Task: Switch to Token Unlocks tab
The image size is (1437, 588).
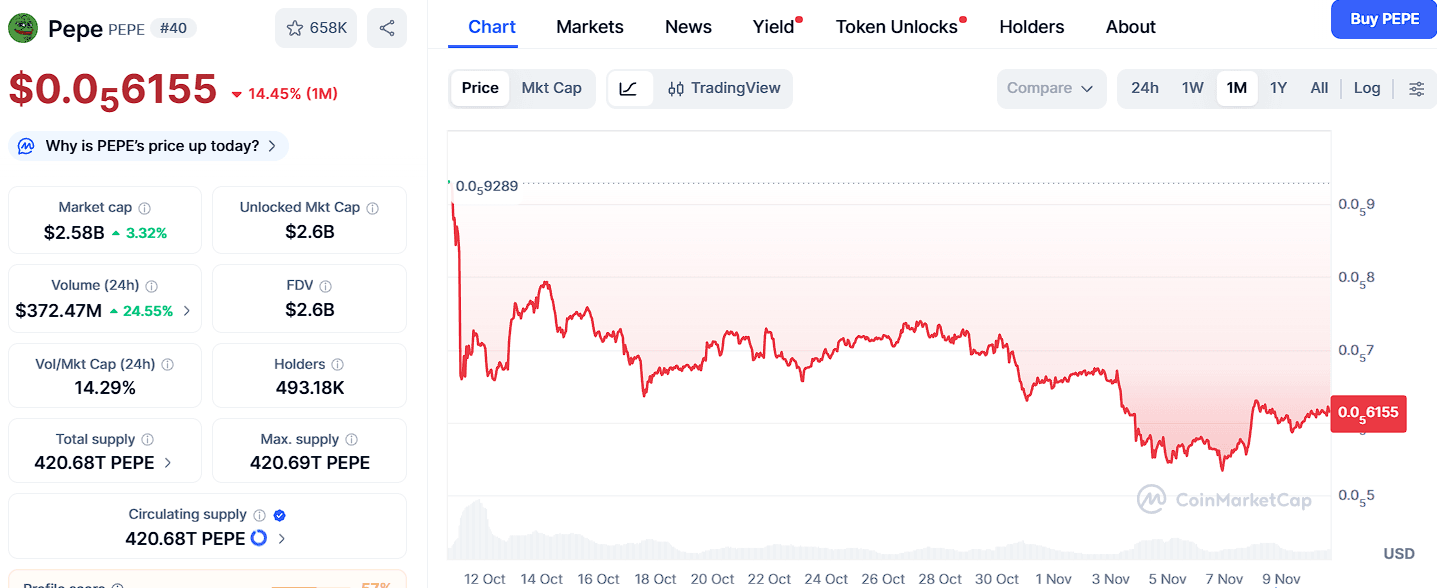Action: pyautogui.click(x=896, y=27)
